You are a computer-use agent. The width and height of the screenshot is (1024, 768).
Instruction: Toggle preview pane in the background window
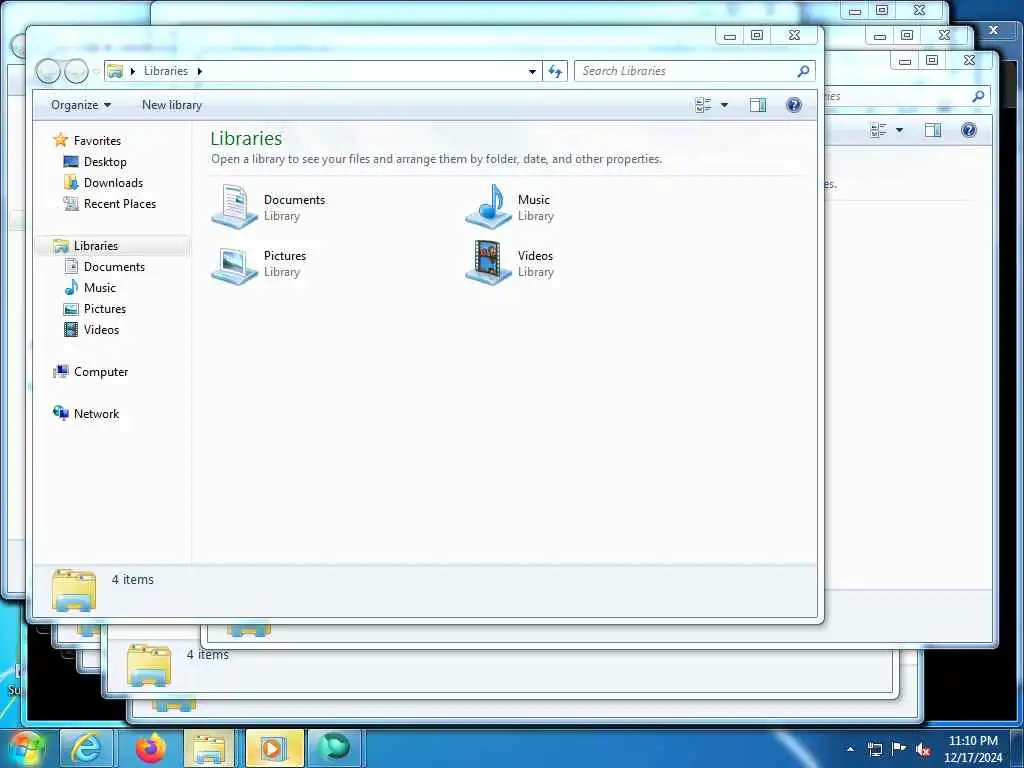[x=933, y=130]
